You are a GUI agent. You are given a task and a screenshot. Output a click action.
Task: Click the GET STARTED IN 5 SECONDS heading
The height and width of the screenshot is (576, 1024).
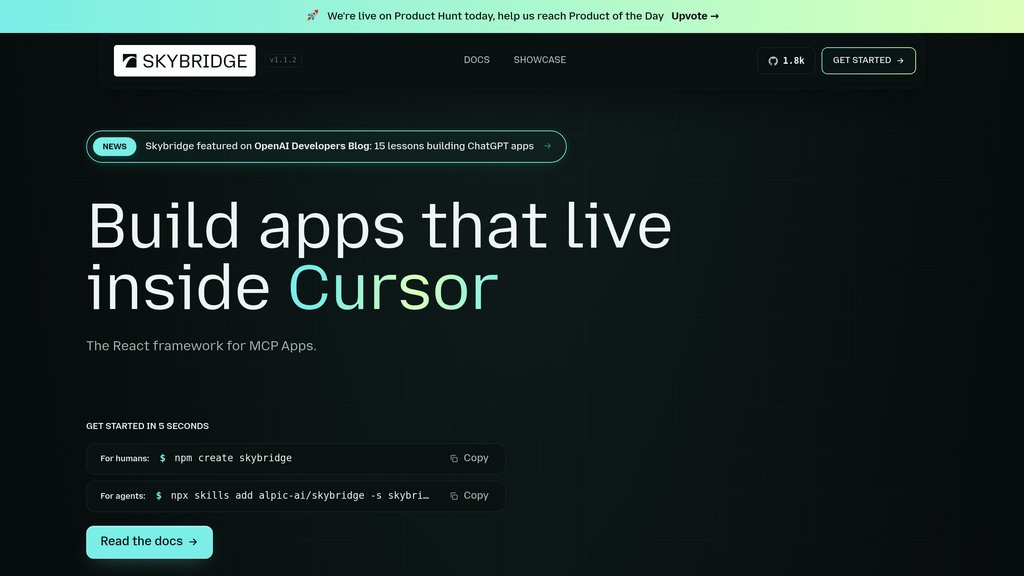point(148,426)
